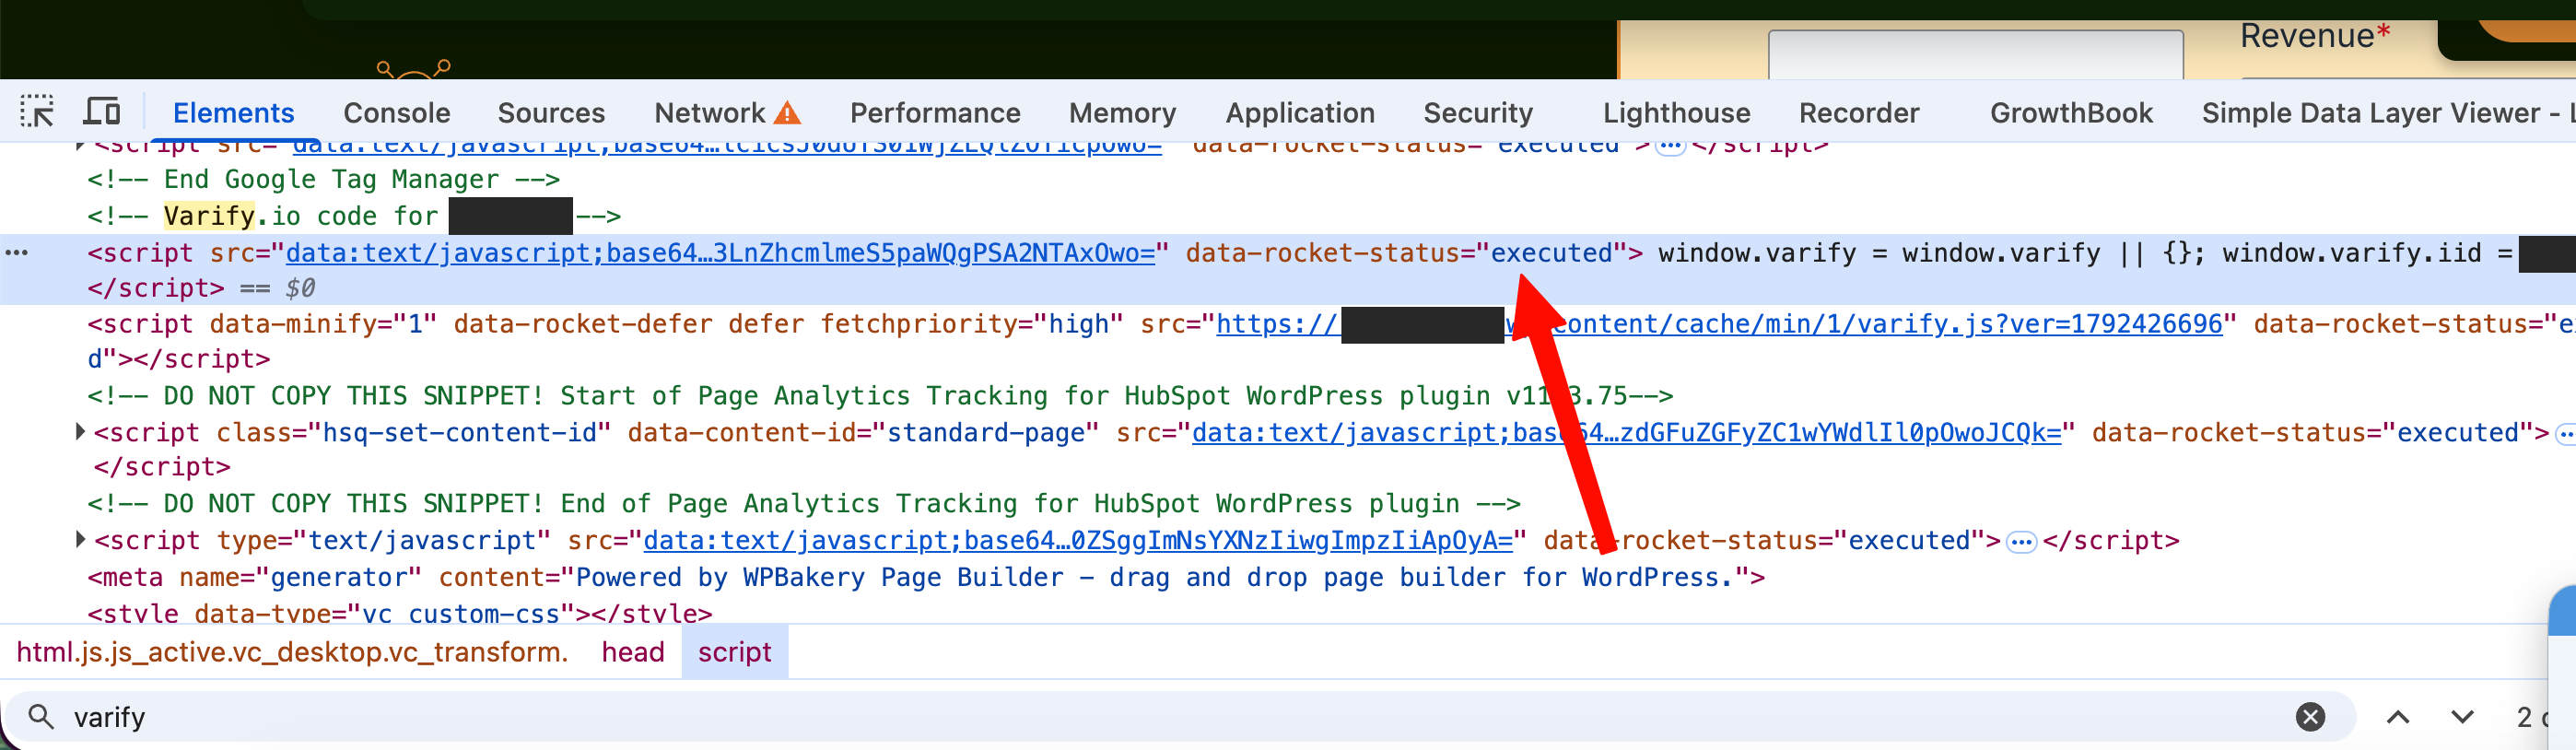
Task: Select the Varify.io code comment line
Action: [354, 216]
